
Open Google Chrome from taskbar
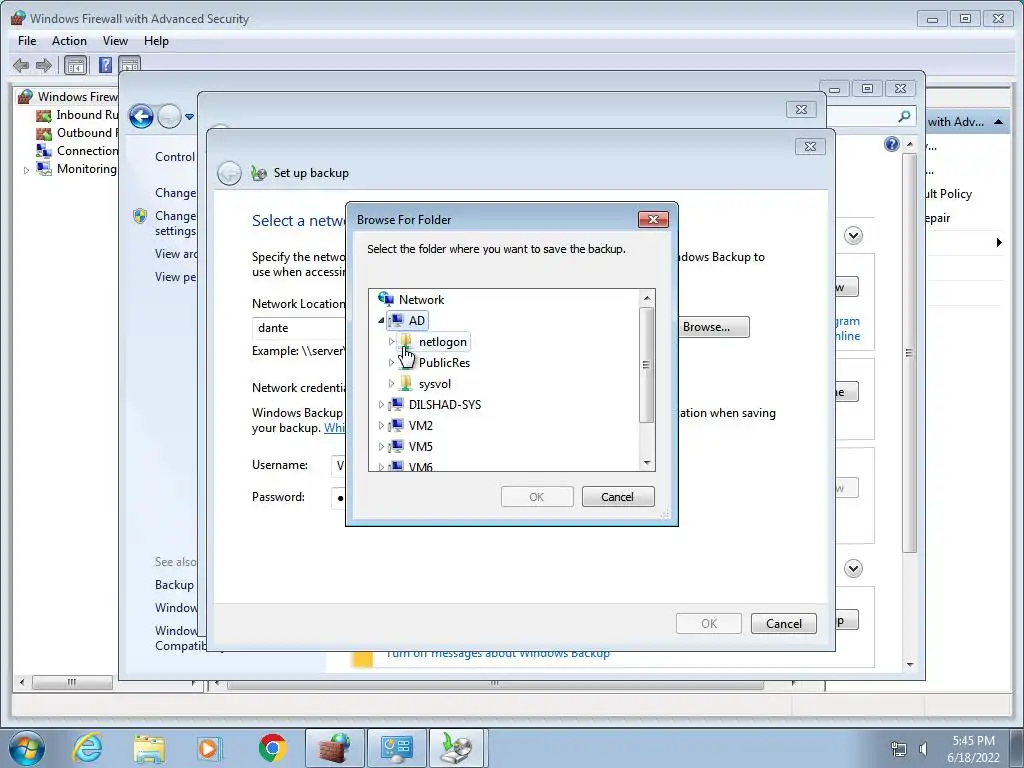(272, 748)
